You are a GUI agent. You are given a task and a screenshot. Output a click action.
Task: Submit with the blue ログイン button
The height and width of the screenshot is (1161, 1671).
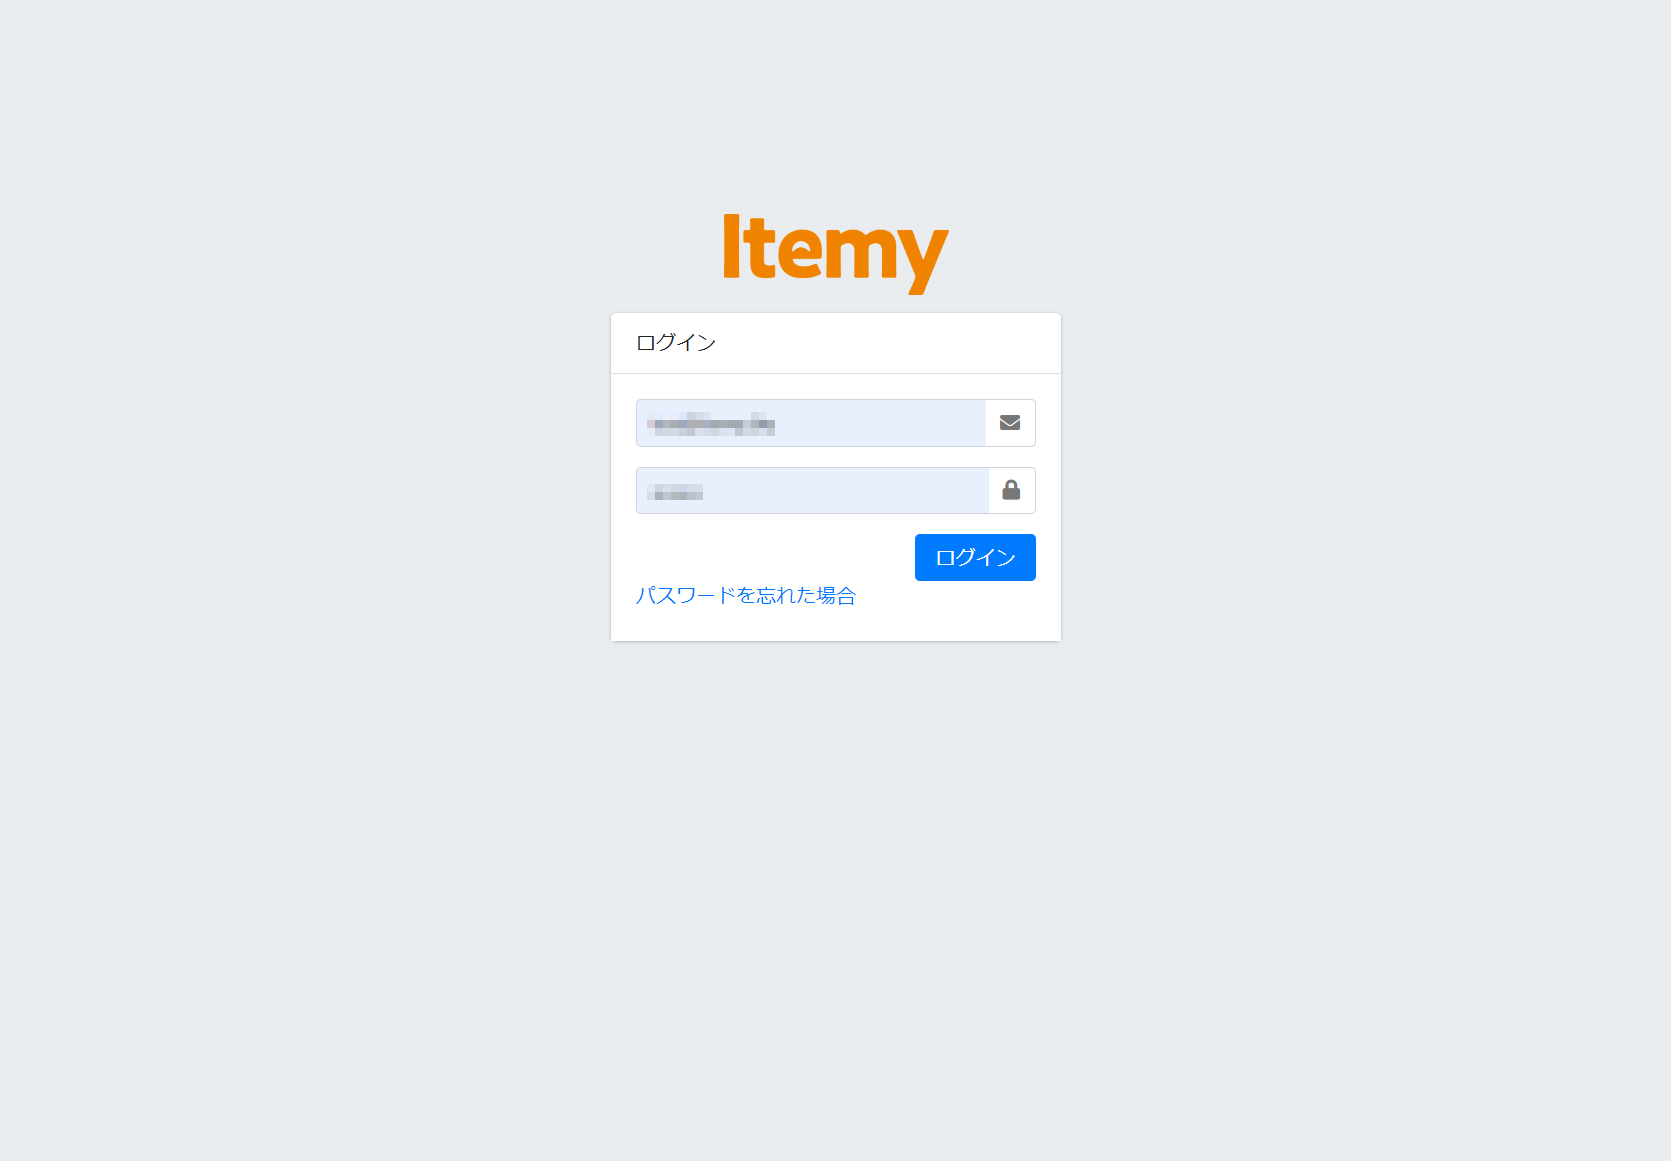point(975,557)
